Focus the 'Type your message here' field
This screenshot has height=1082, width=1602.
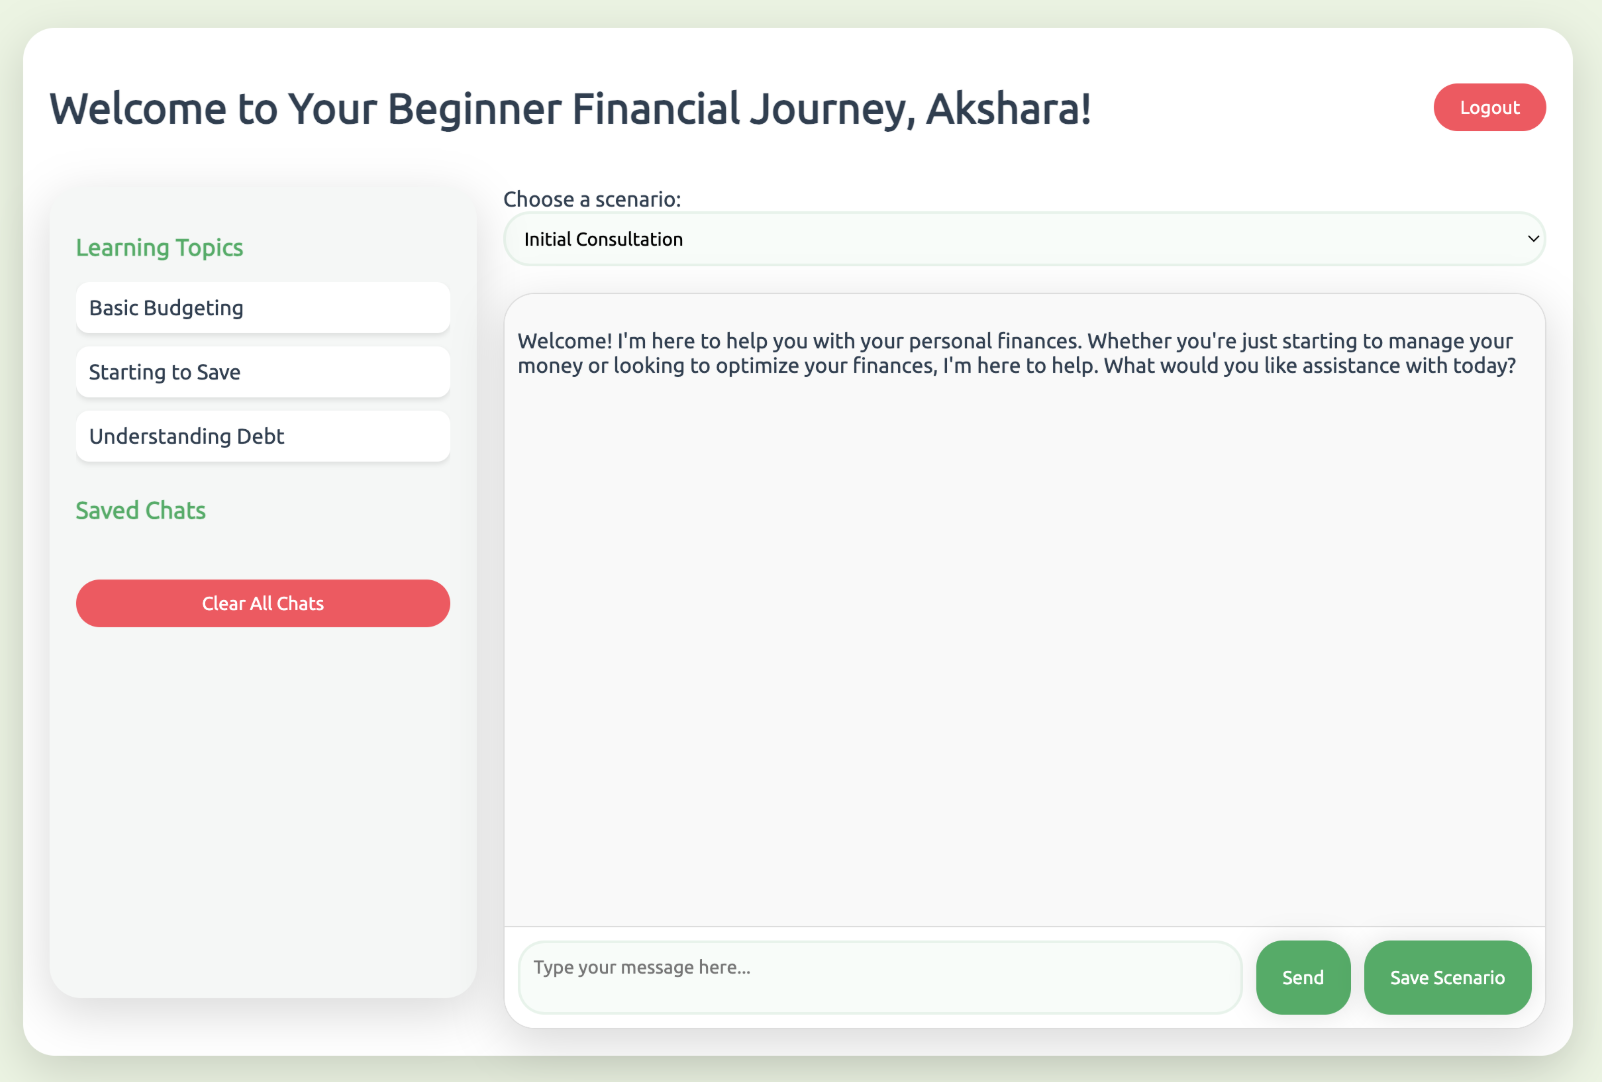[879, 977]
